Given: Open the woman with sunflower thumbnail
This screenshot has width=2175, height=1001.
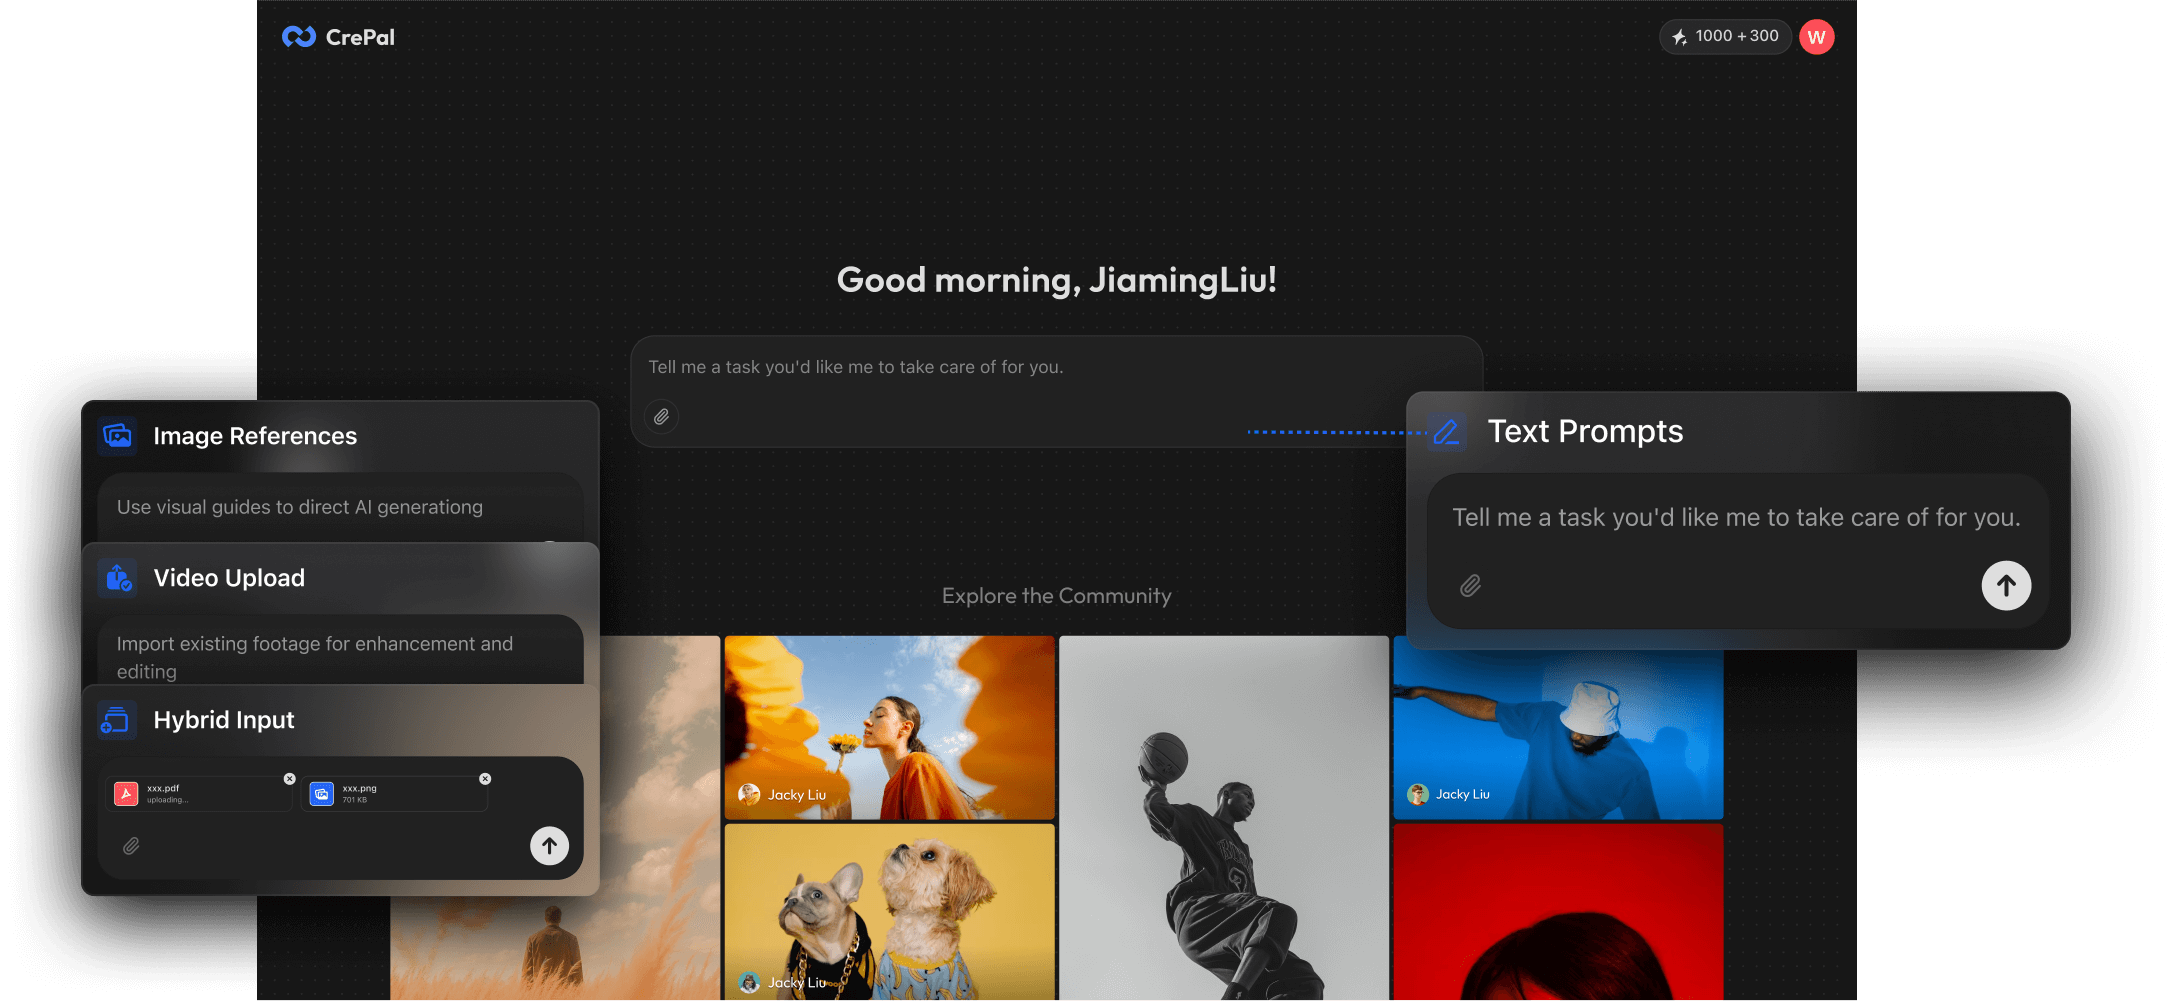Looking at the screenshot, I should tap(889, 727).
